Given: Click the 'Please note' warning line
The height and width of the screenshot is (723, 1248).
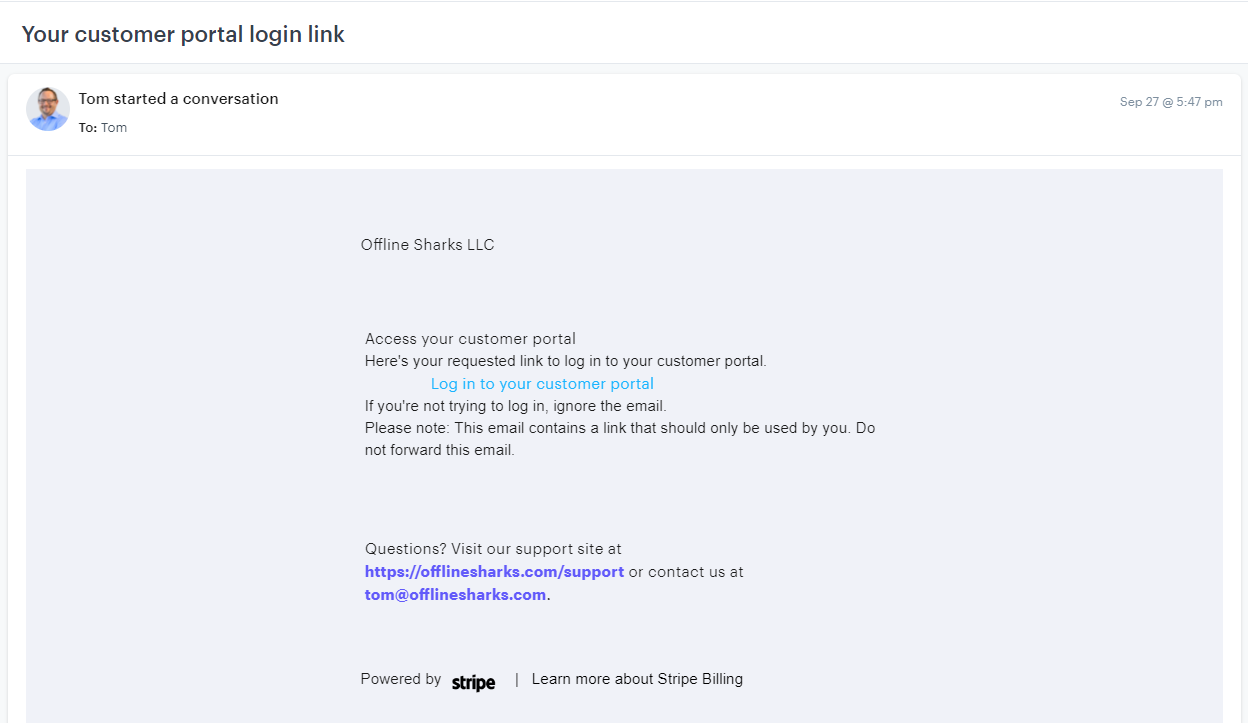Looking at the screenshot, I should (619, 428).
